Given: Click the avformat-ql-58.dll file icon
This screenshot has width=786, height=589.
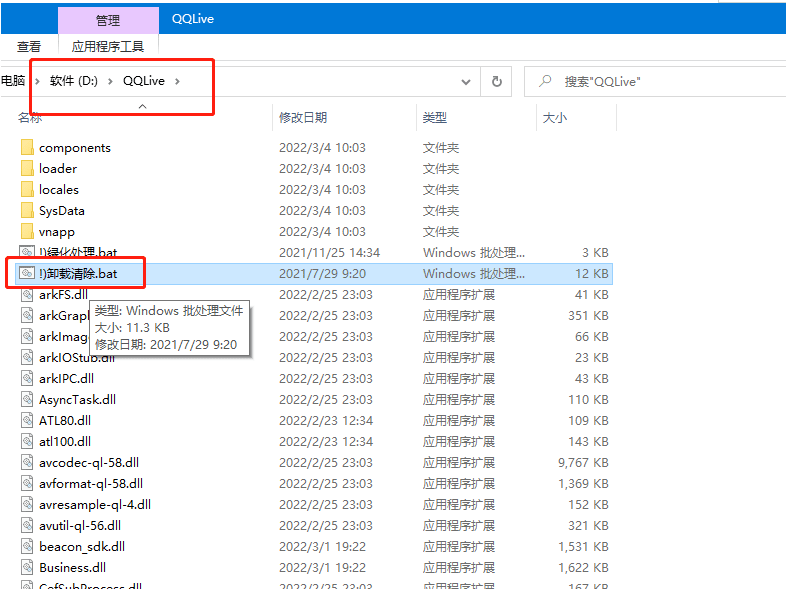Looking at the screenshot, I should (27, 484).
